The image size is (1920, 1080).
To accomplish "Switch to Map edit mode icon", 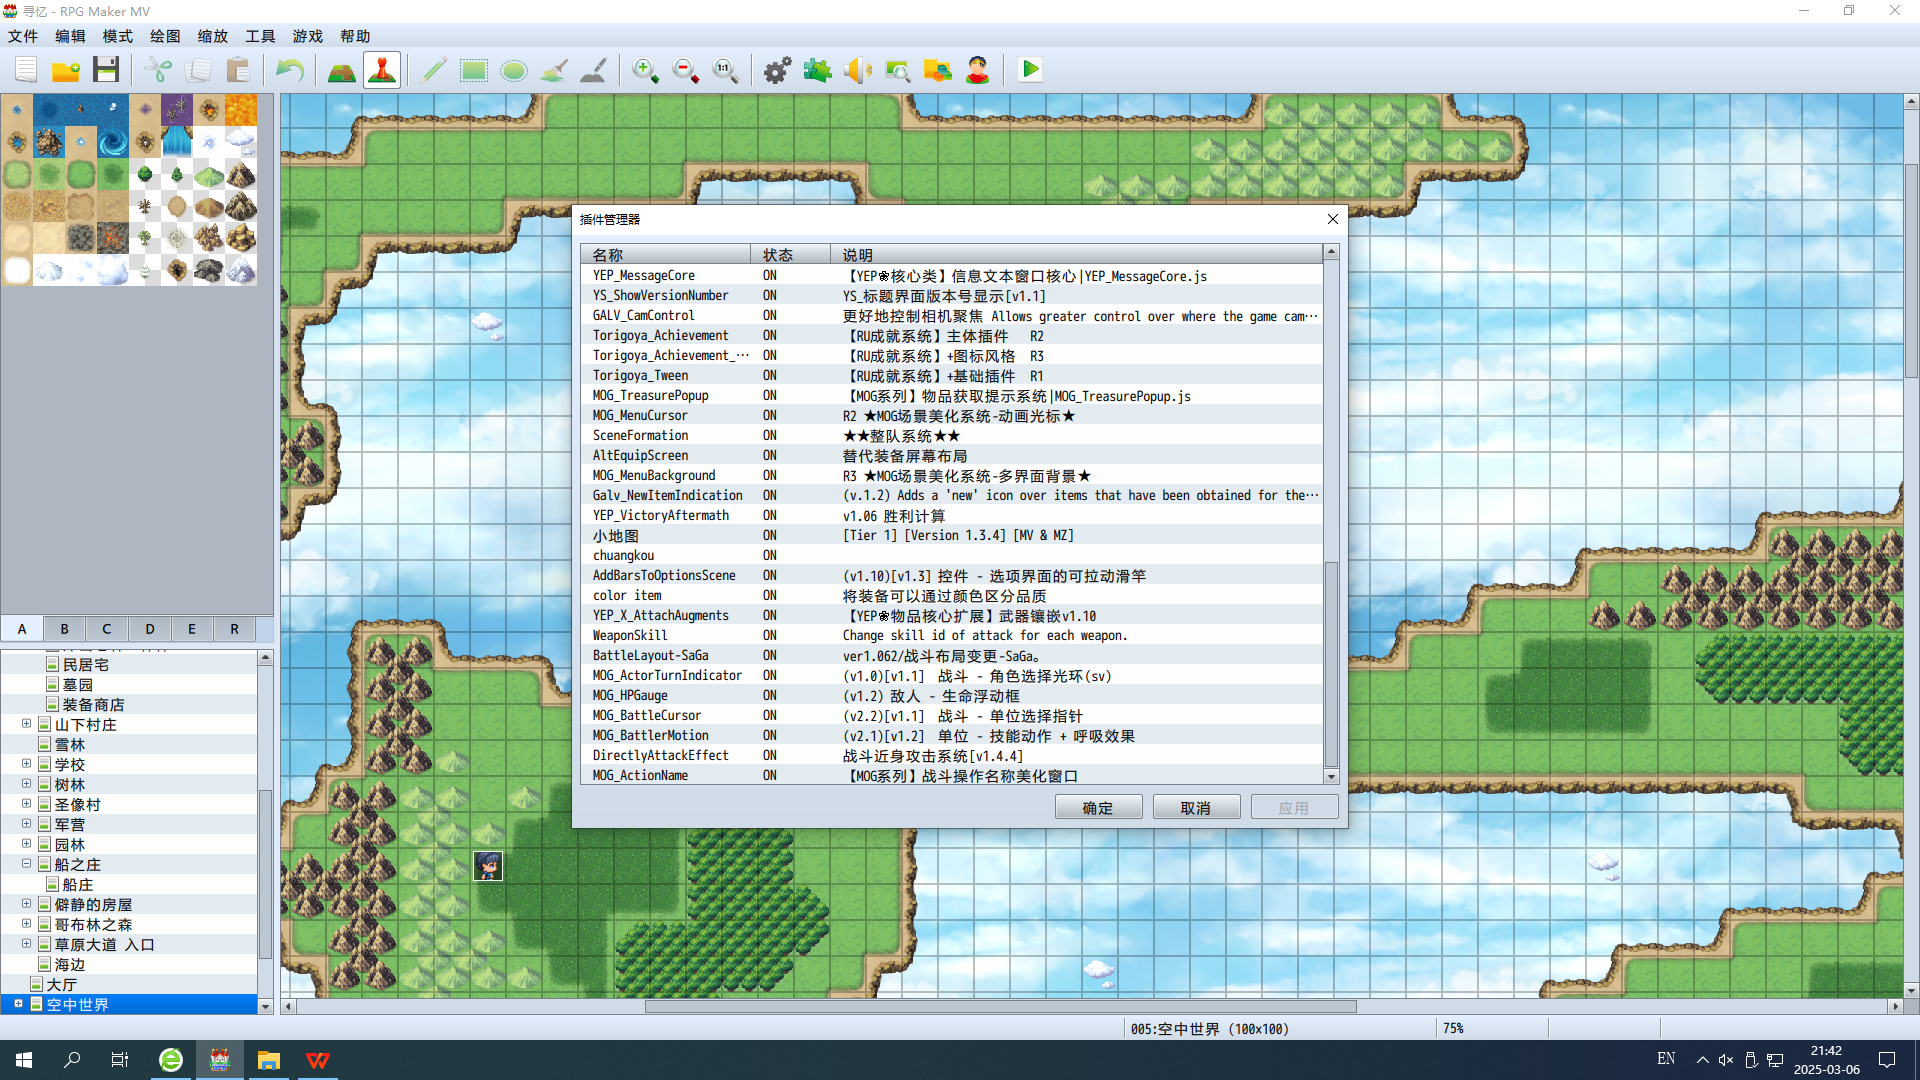I will (342, 70).
